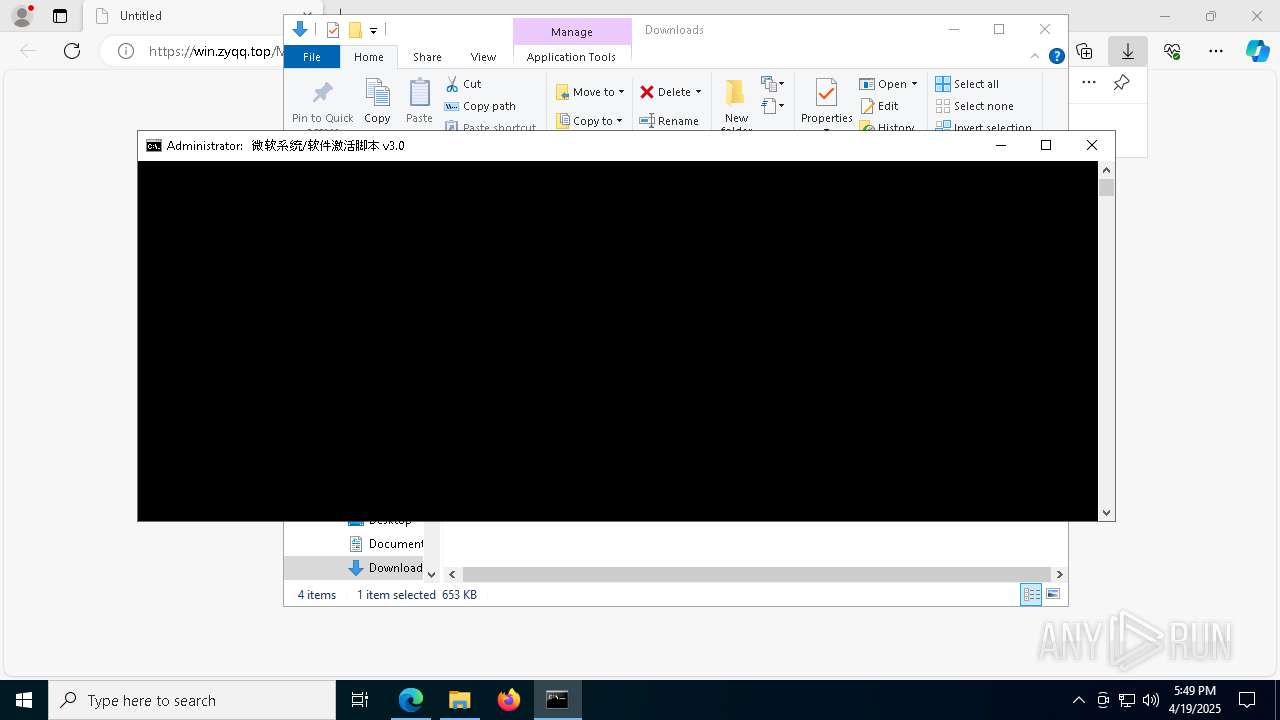Open File Explorer from taskbar
The height and width of the screenshot is (720, 1280).
[459, 700]
